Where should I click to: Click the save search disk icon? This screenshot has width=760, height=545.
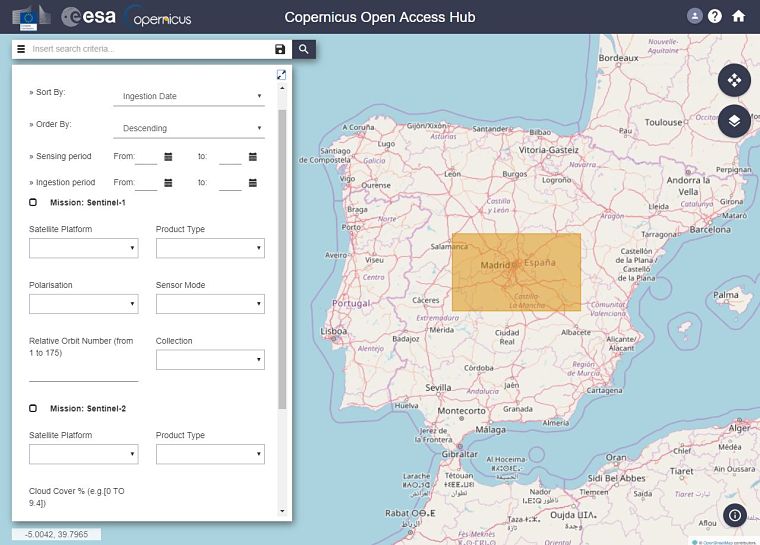click(280, 49)
